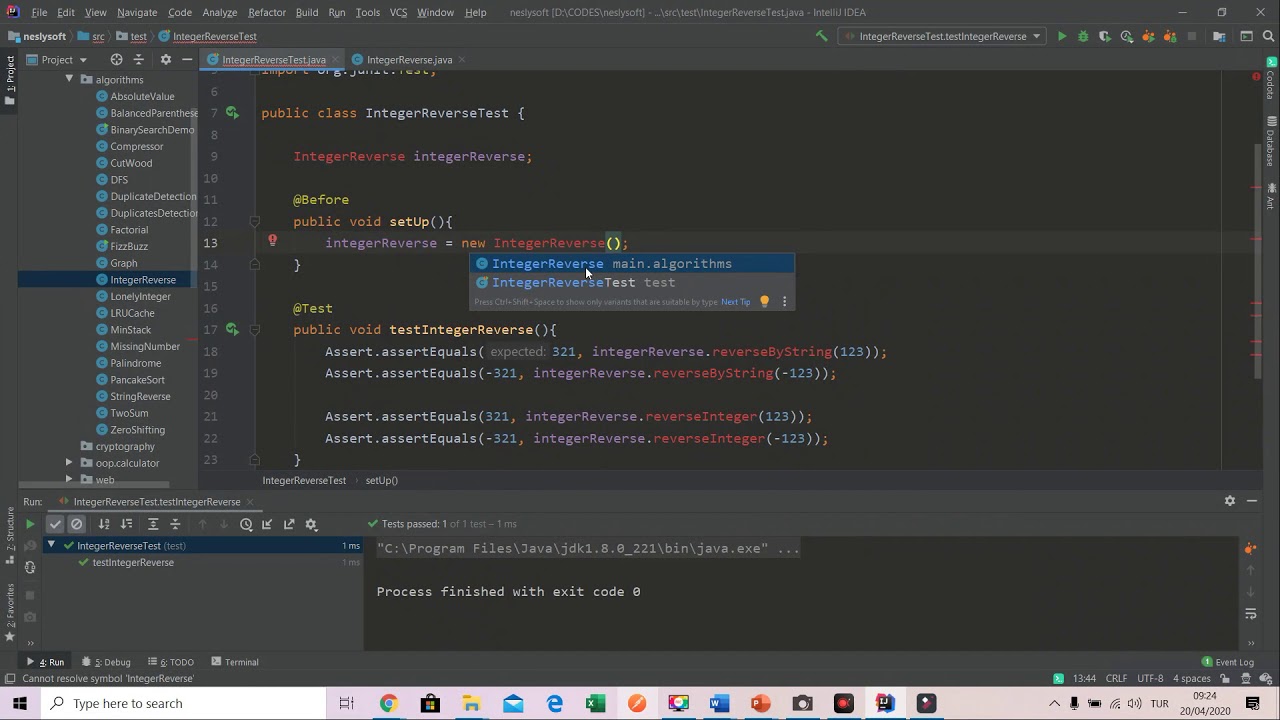Toggle show passed tests
Screen dimensions: 1280x720
pyautogui.click(x=55, y=524)
